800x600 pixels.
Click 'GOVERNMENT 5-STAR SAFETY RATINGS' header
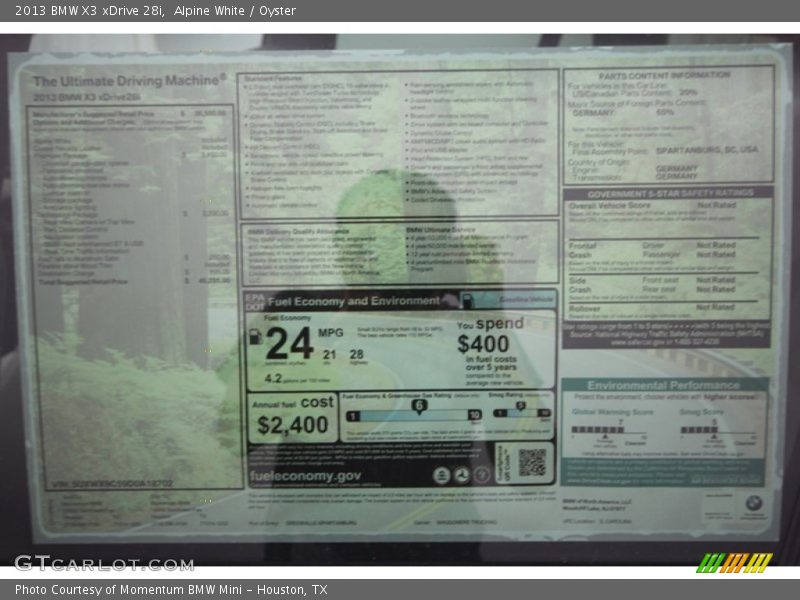670,193
